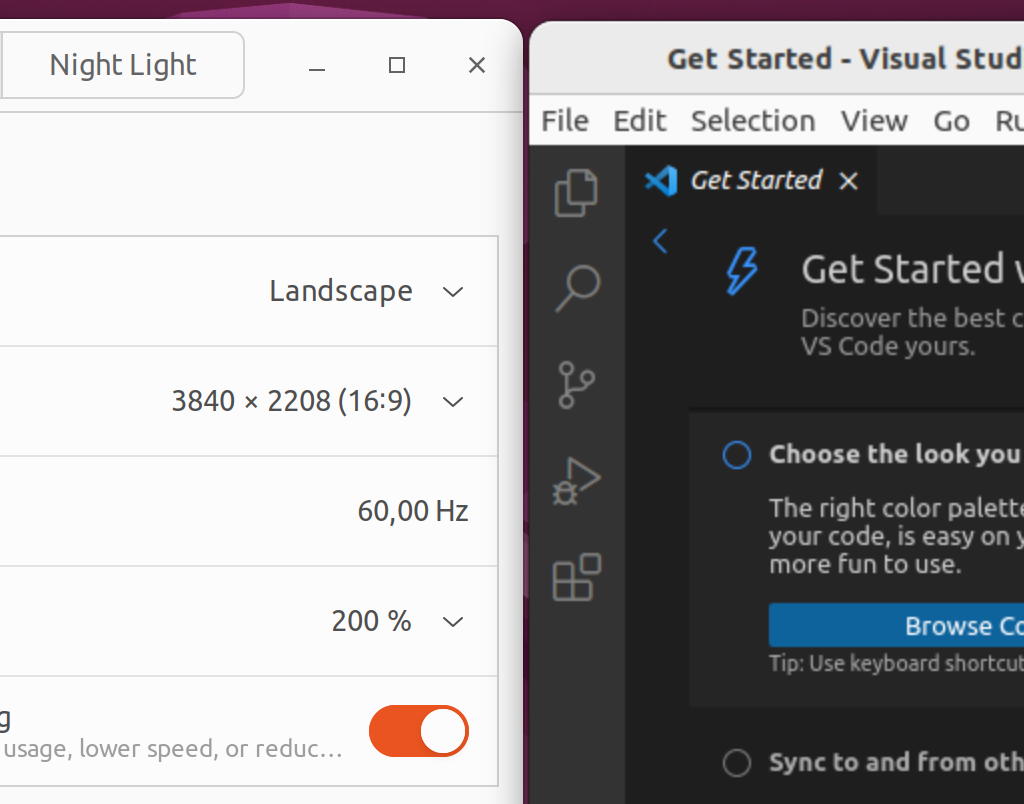The height and width of the screenshot is (804, 1024).
Task: Click the lightning bolt Get Started icon
Action: 742,271
